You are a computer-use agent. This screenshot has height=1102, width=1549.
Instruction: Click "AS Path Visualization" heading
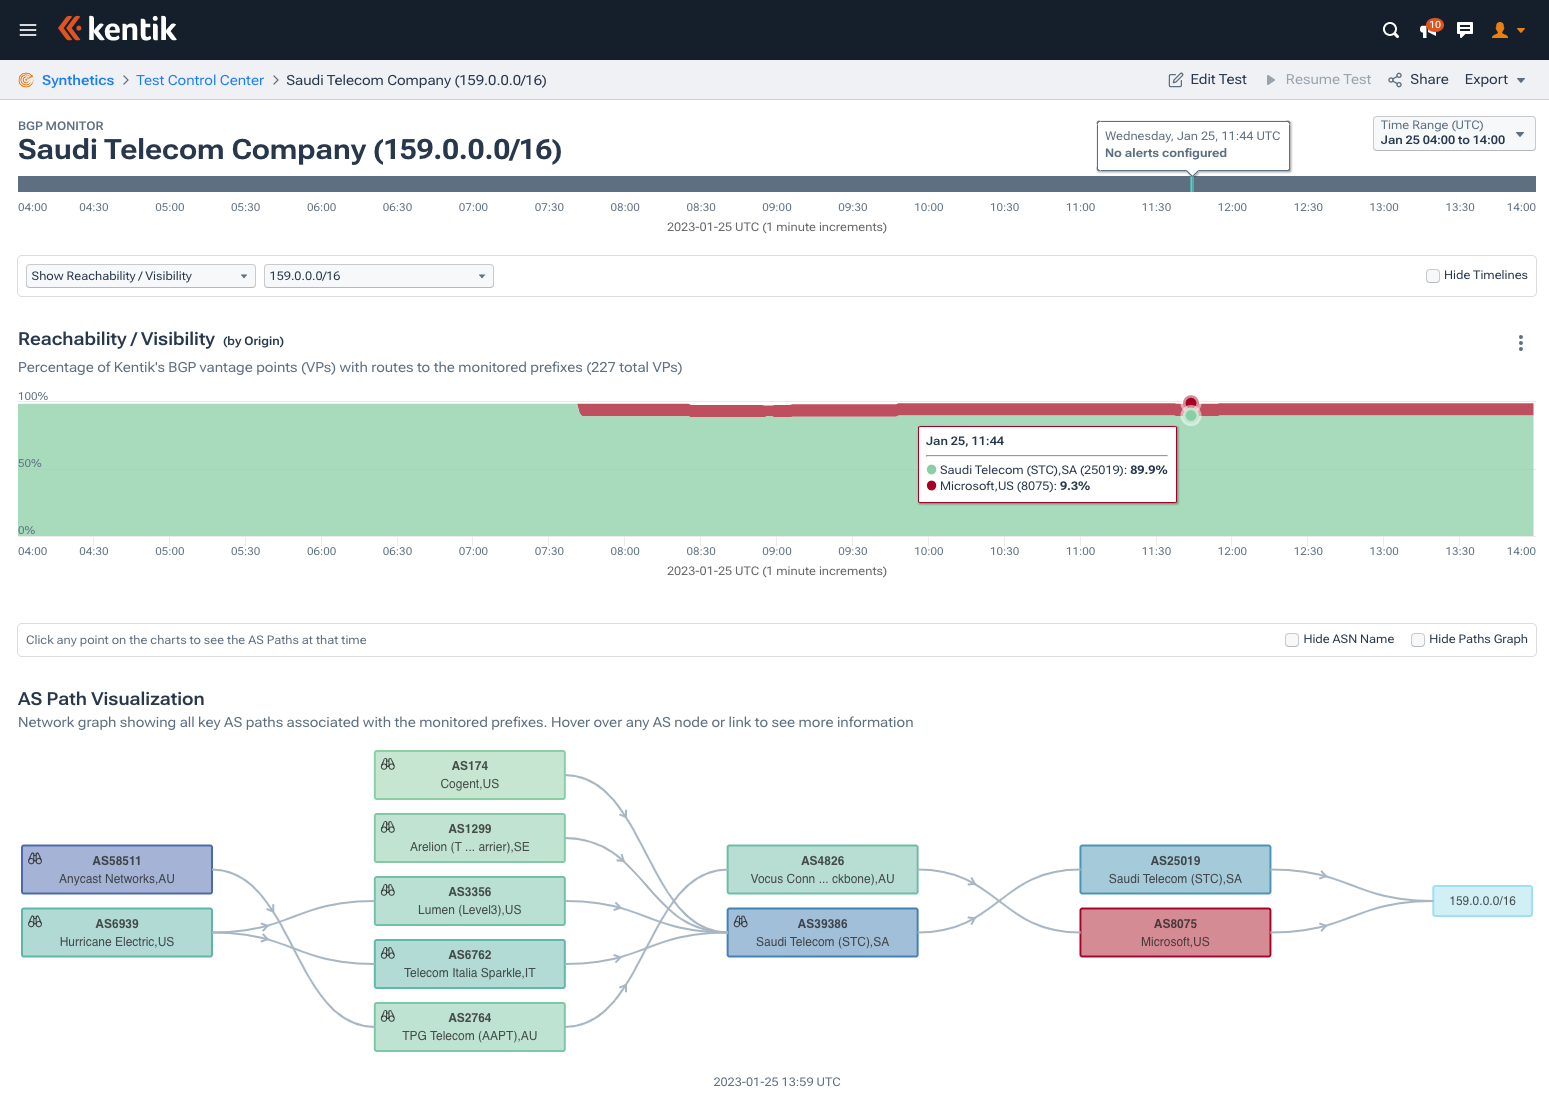click(111, 699)
